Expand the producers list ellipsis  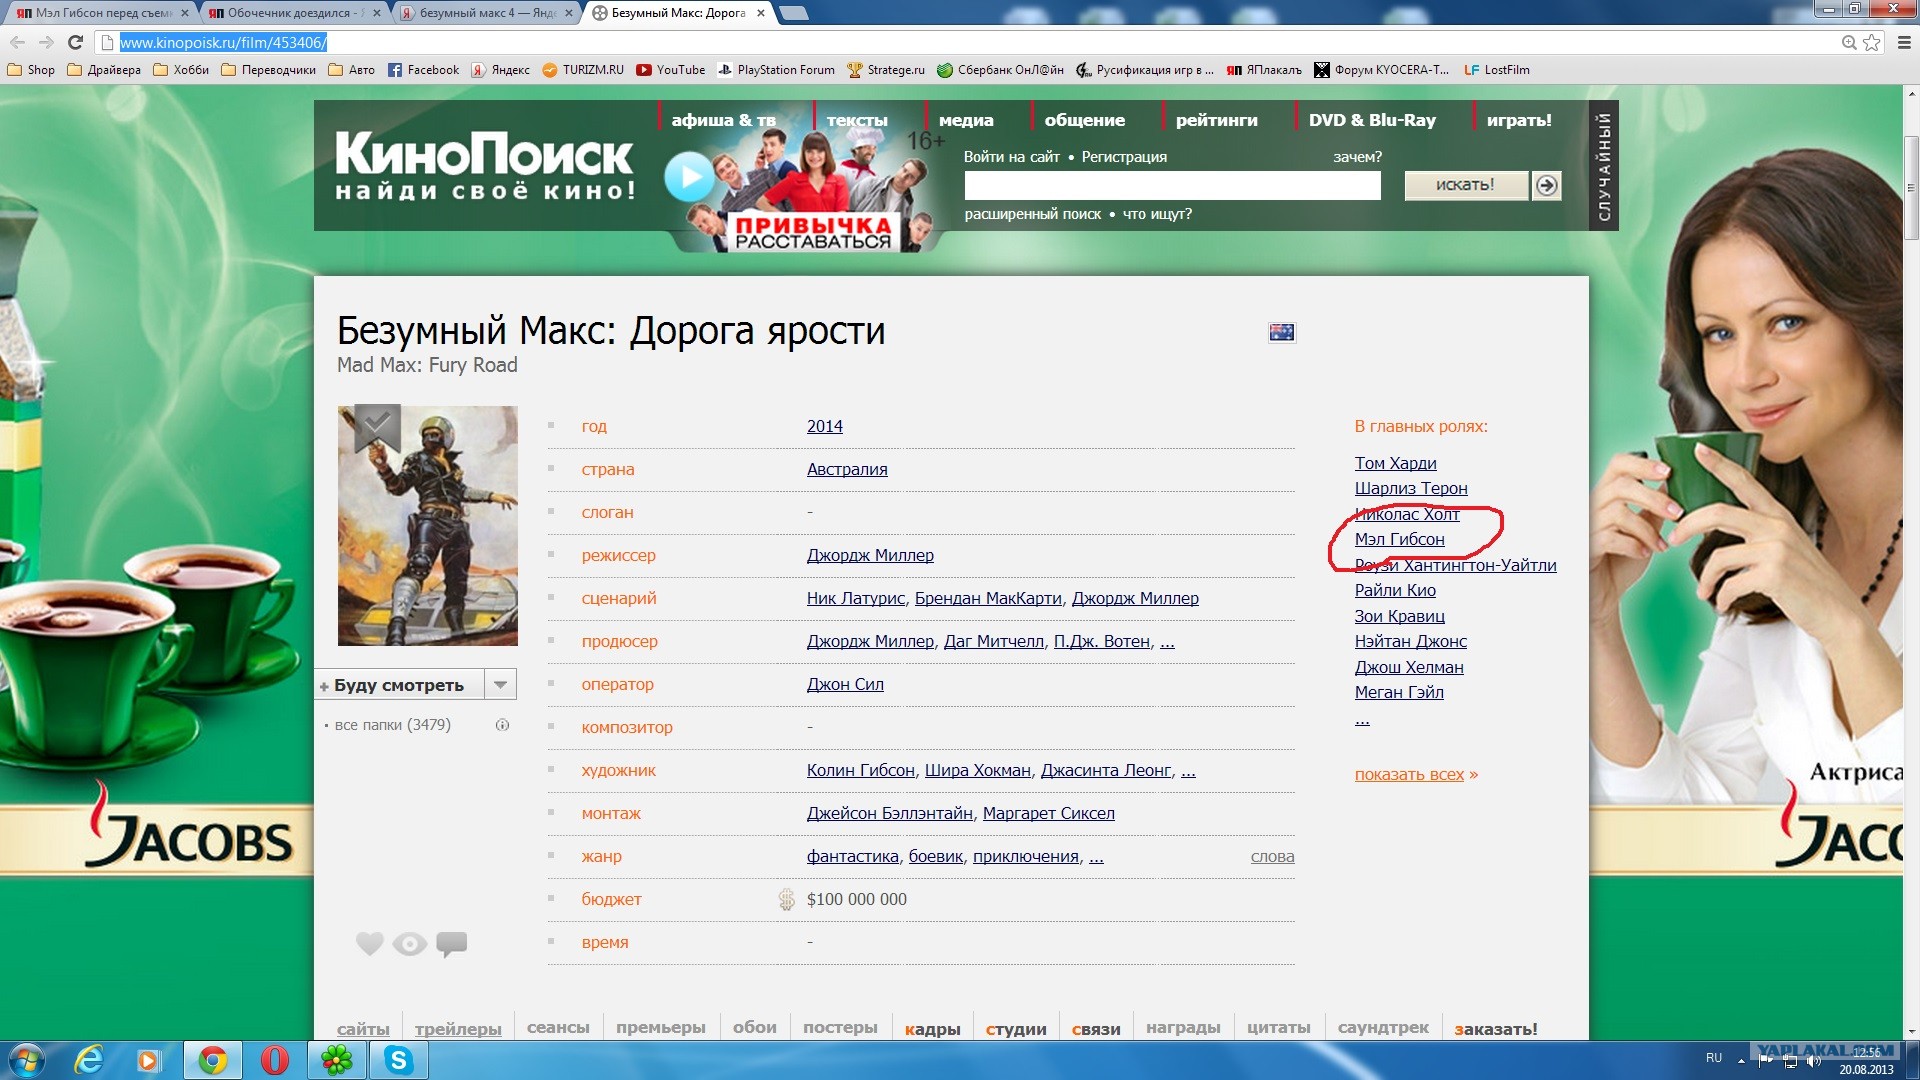1167,642
